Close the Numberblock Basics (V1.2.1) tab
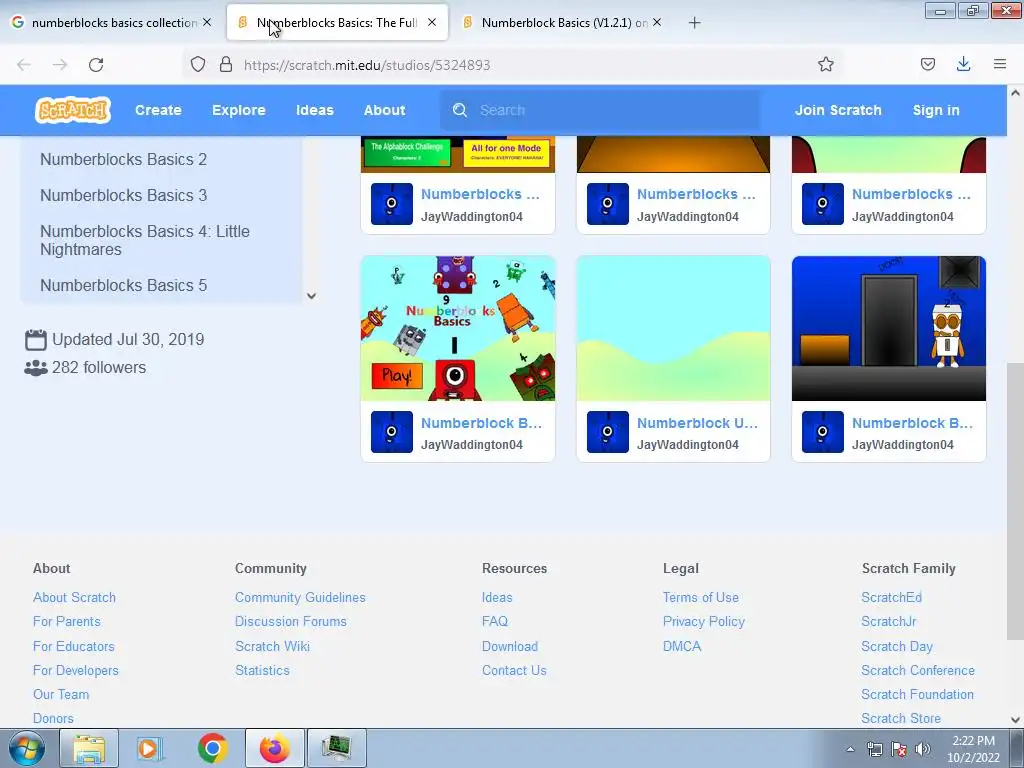The image size is (1024, 768). (657, 22)
